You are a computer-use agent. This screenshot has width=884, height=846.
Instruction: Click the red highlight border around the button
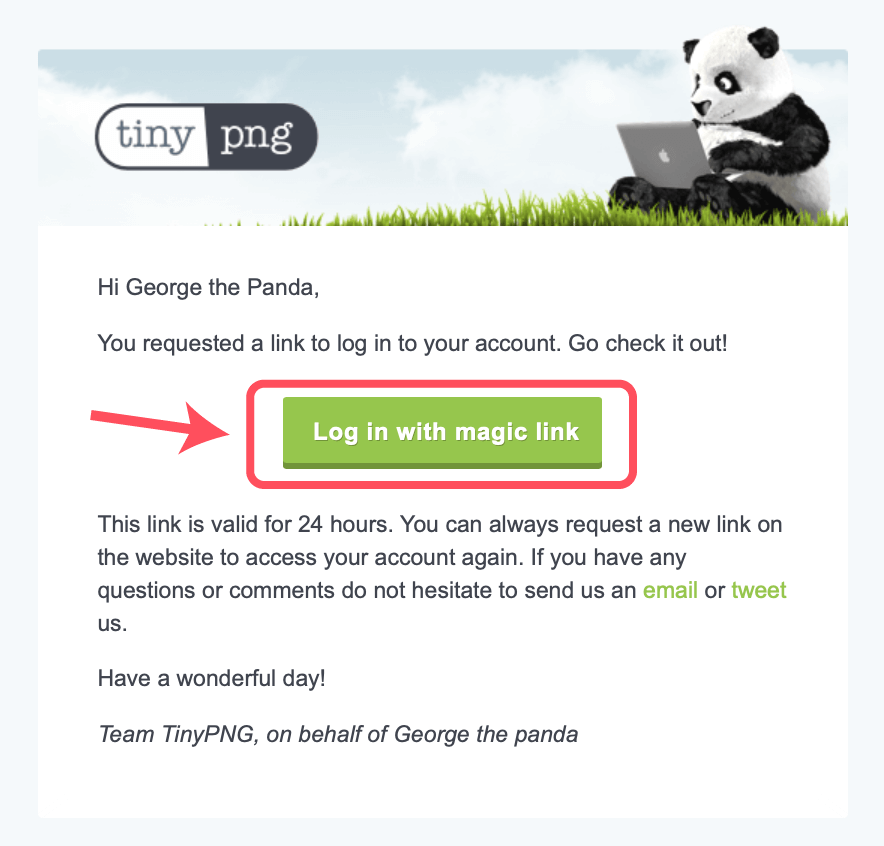coord(441,384)
